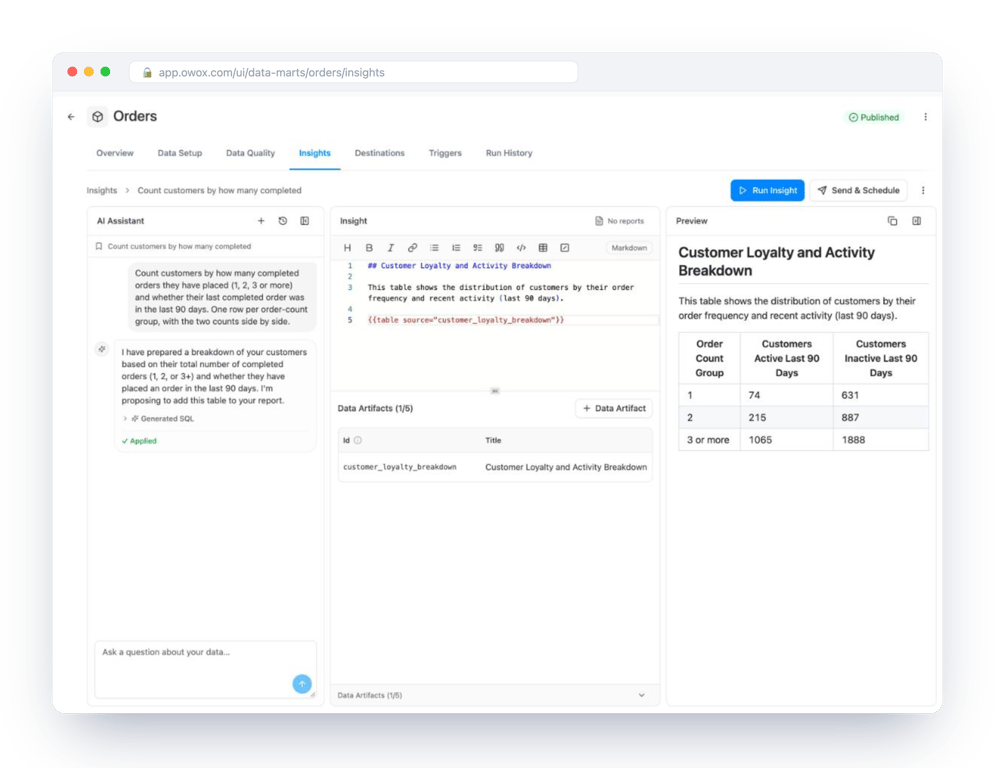The width and height of the screenshot is (995, 768).
Task: Insert a blockquote in the editor
Action: point(499,248)
